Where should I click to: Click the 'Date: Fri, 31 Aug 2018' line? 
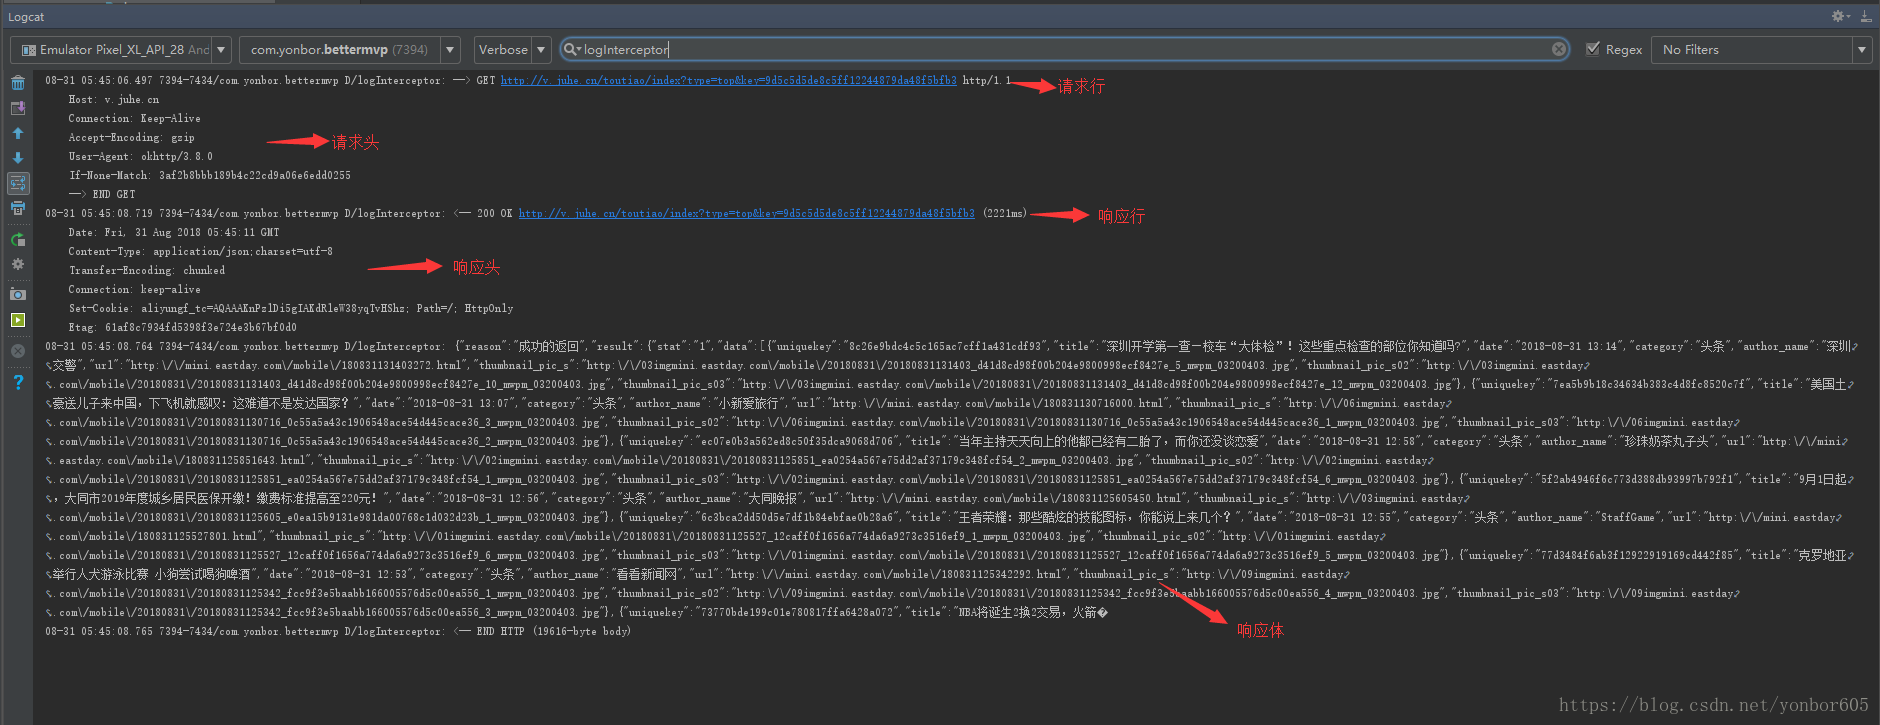(174, 232)
